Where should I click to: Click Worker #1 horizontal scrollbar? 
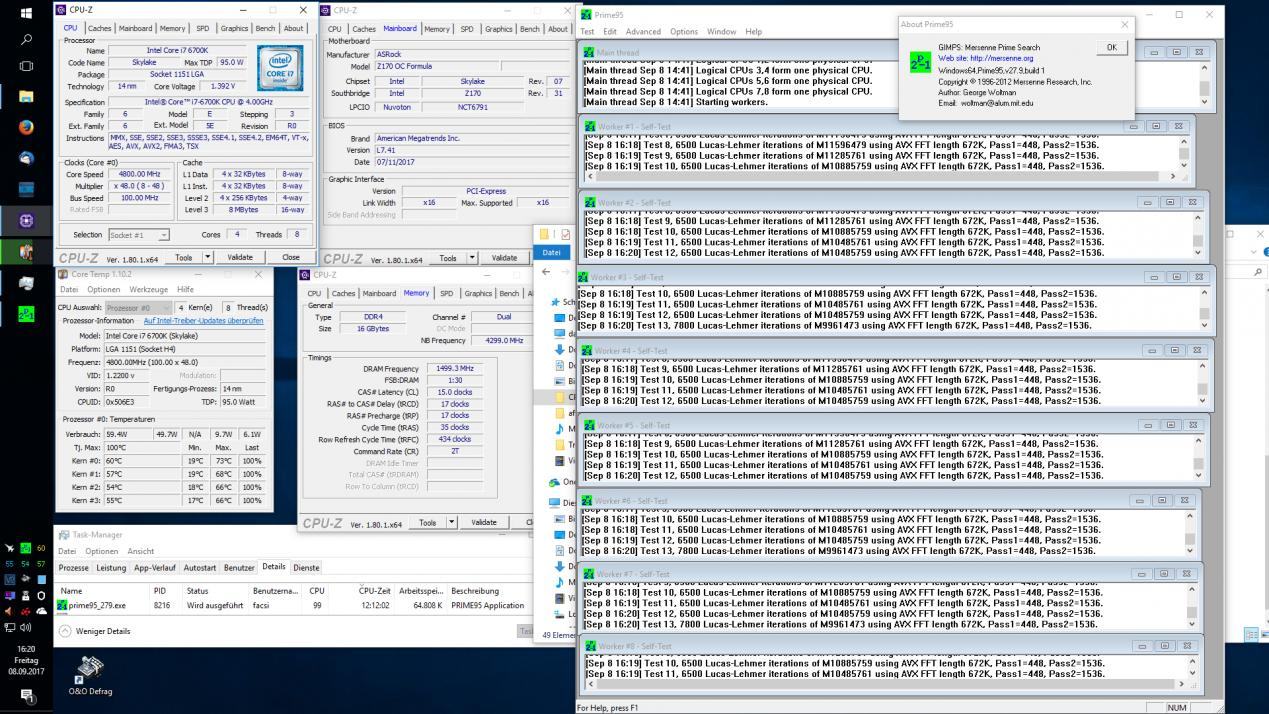pyautogui.click(x=881, y=176)
